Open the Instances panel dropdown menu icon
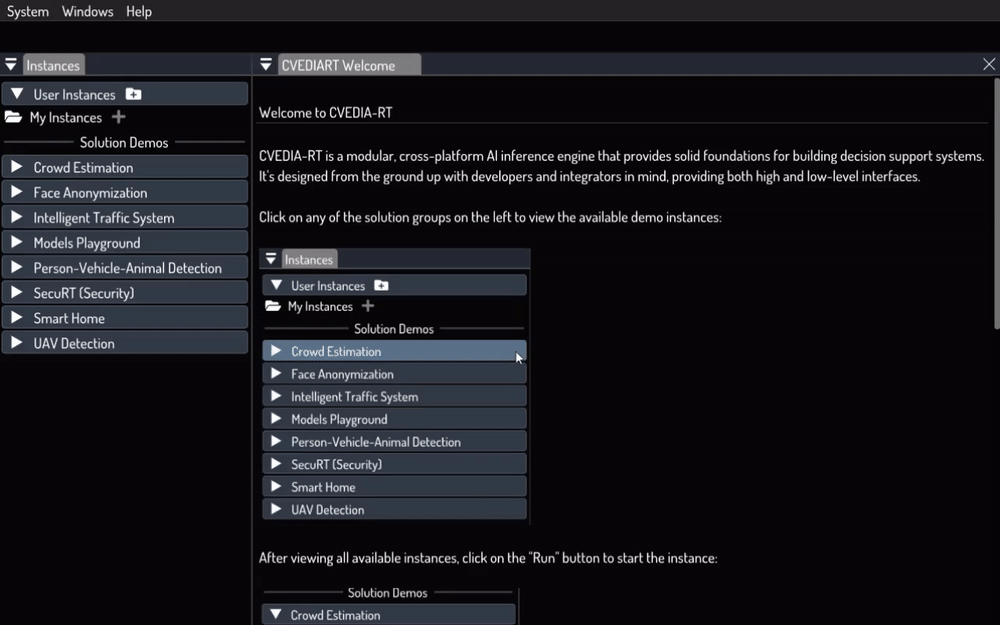The height and width of the screenshot is (625, 1000). tap(11, 64)
